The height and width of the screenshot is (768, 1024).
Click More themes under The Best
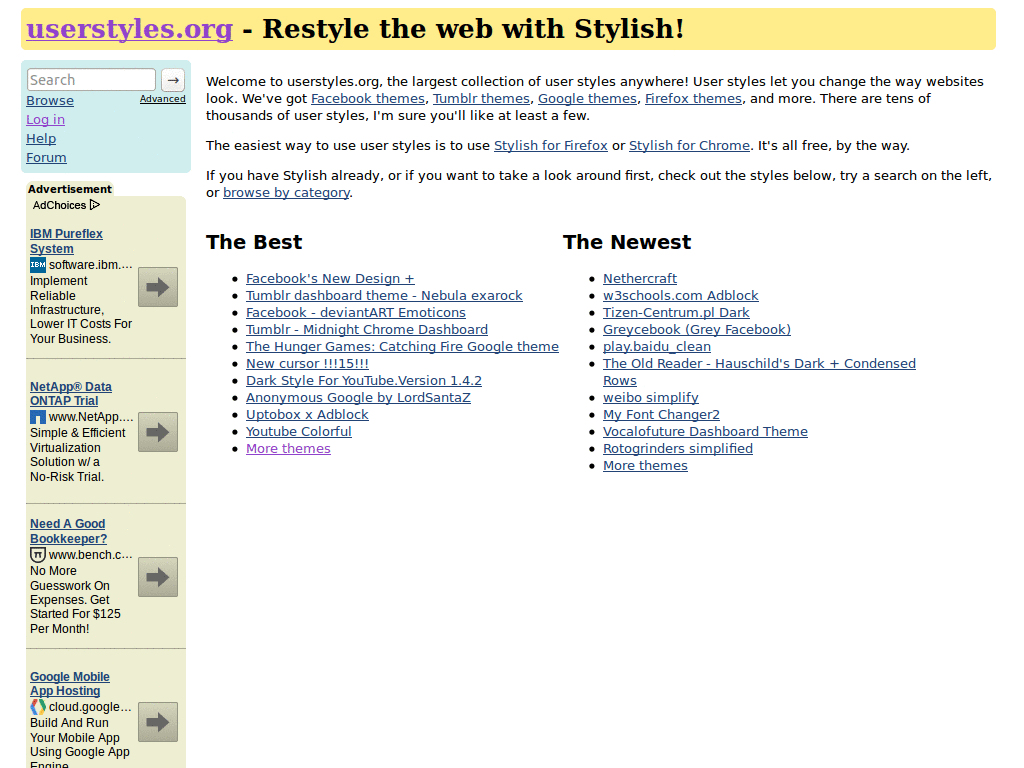[x=288, y=449]
